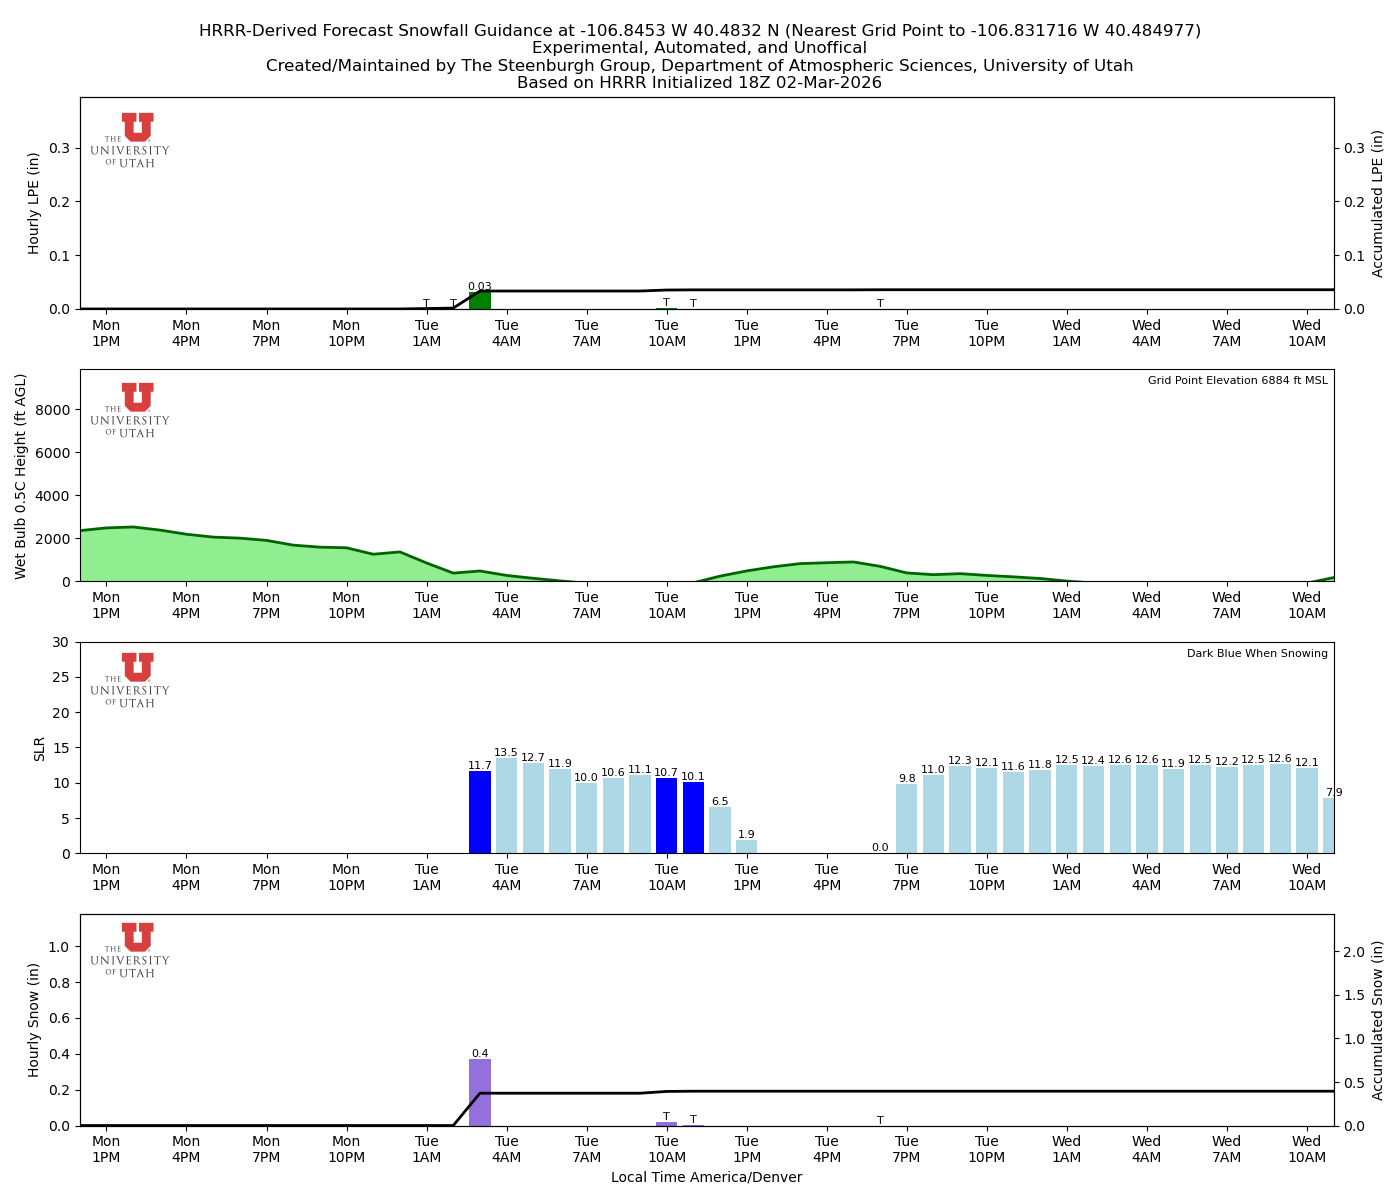Click the 'Grid Point Elevation 6884 ft MSL' label

tap(1239, 380)
